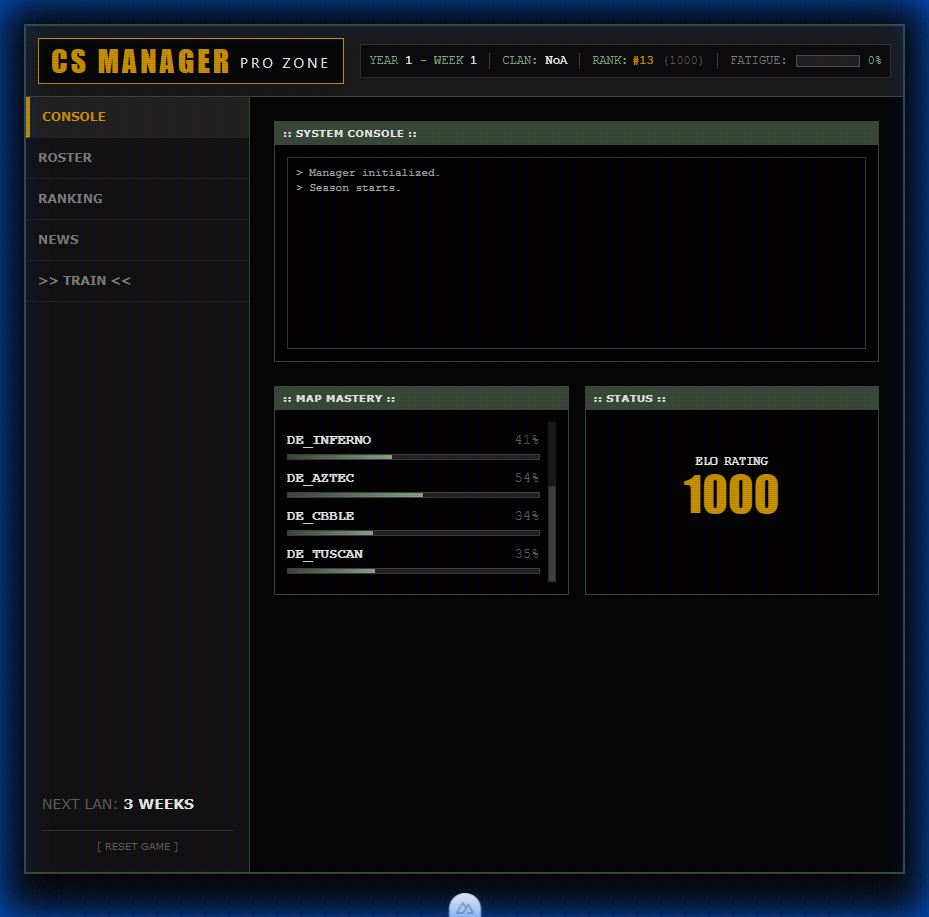
Task: Click the SYSTEM CONSOLE panel header
Action: pyautogui.click(x=340, y=133)
